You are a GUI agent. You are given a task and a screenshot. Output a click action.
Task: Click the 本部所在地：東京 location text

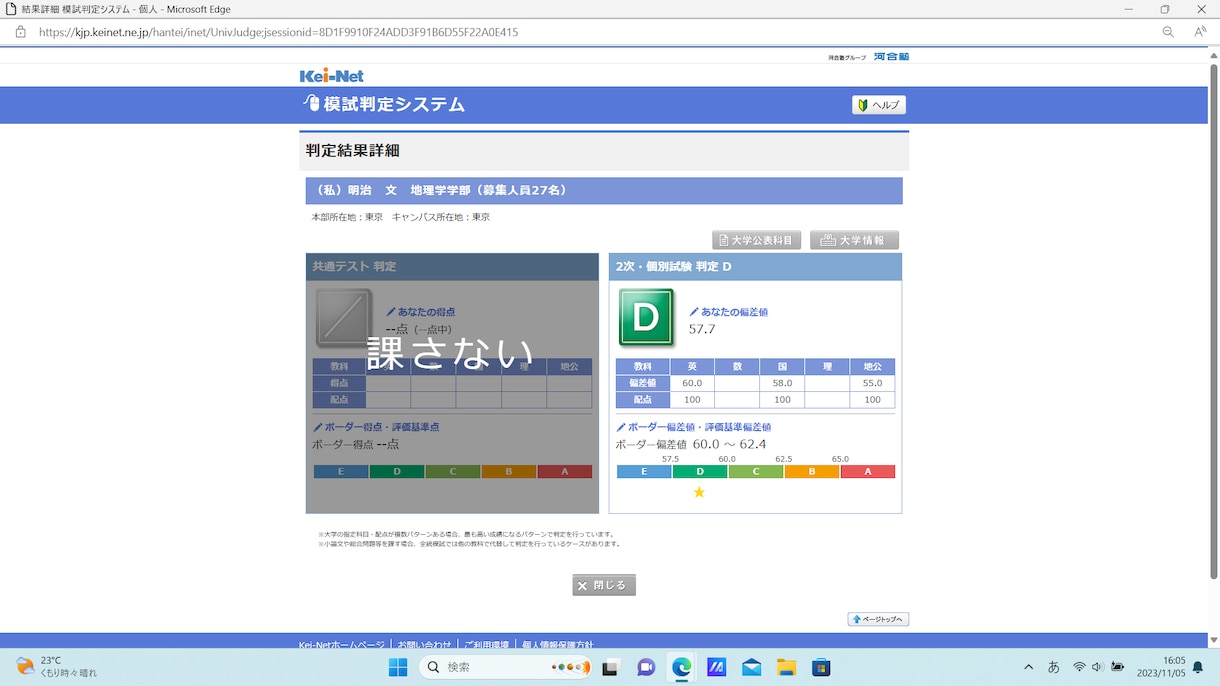(347, 217)
